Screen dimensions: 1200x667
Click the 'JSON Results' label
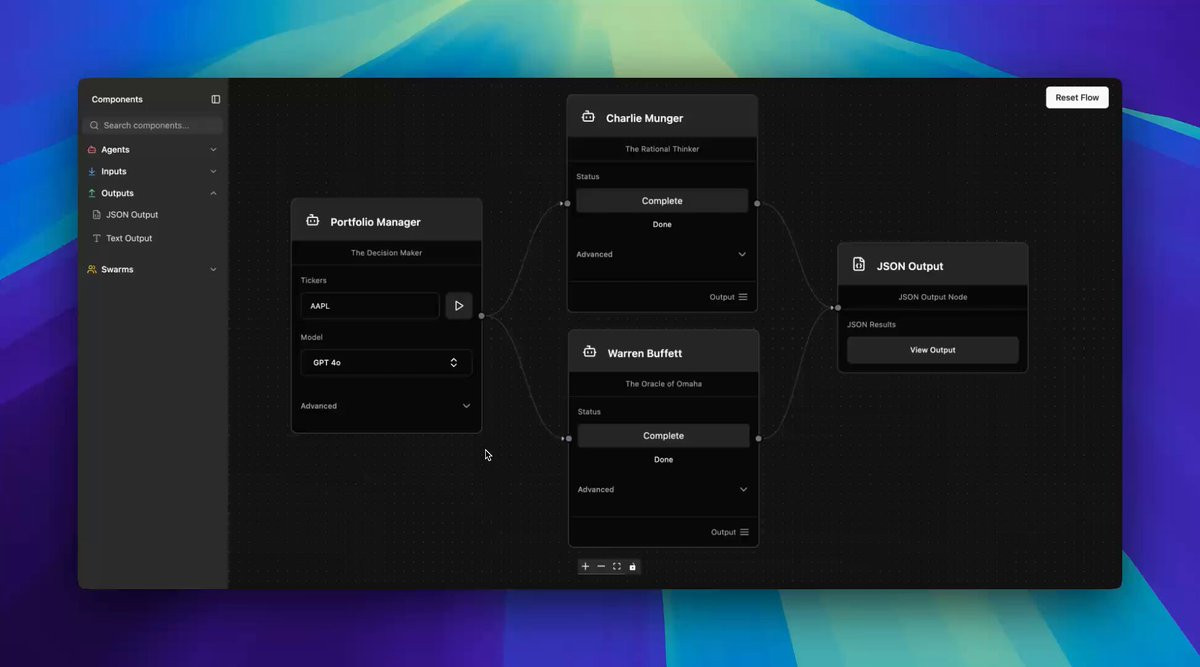coord(871,325)
